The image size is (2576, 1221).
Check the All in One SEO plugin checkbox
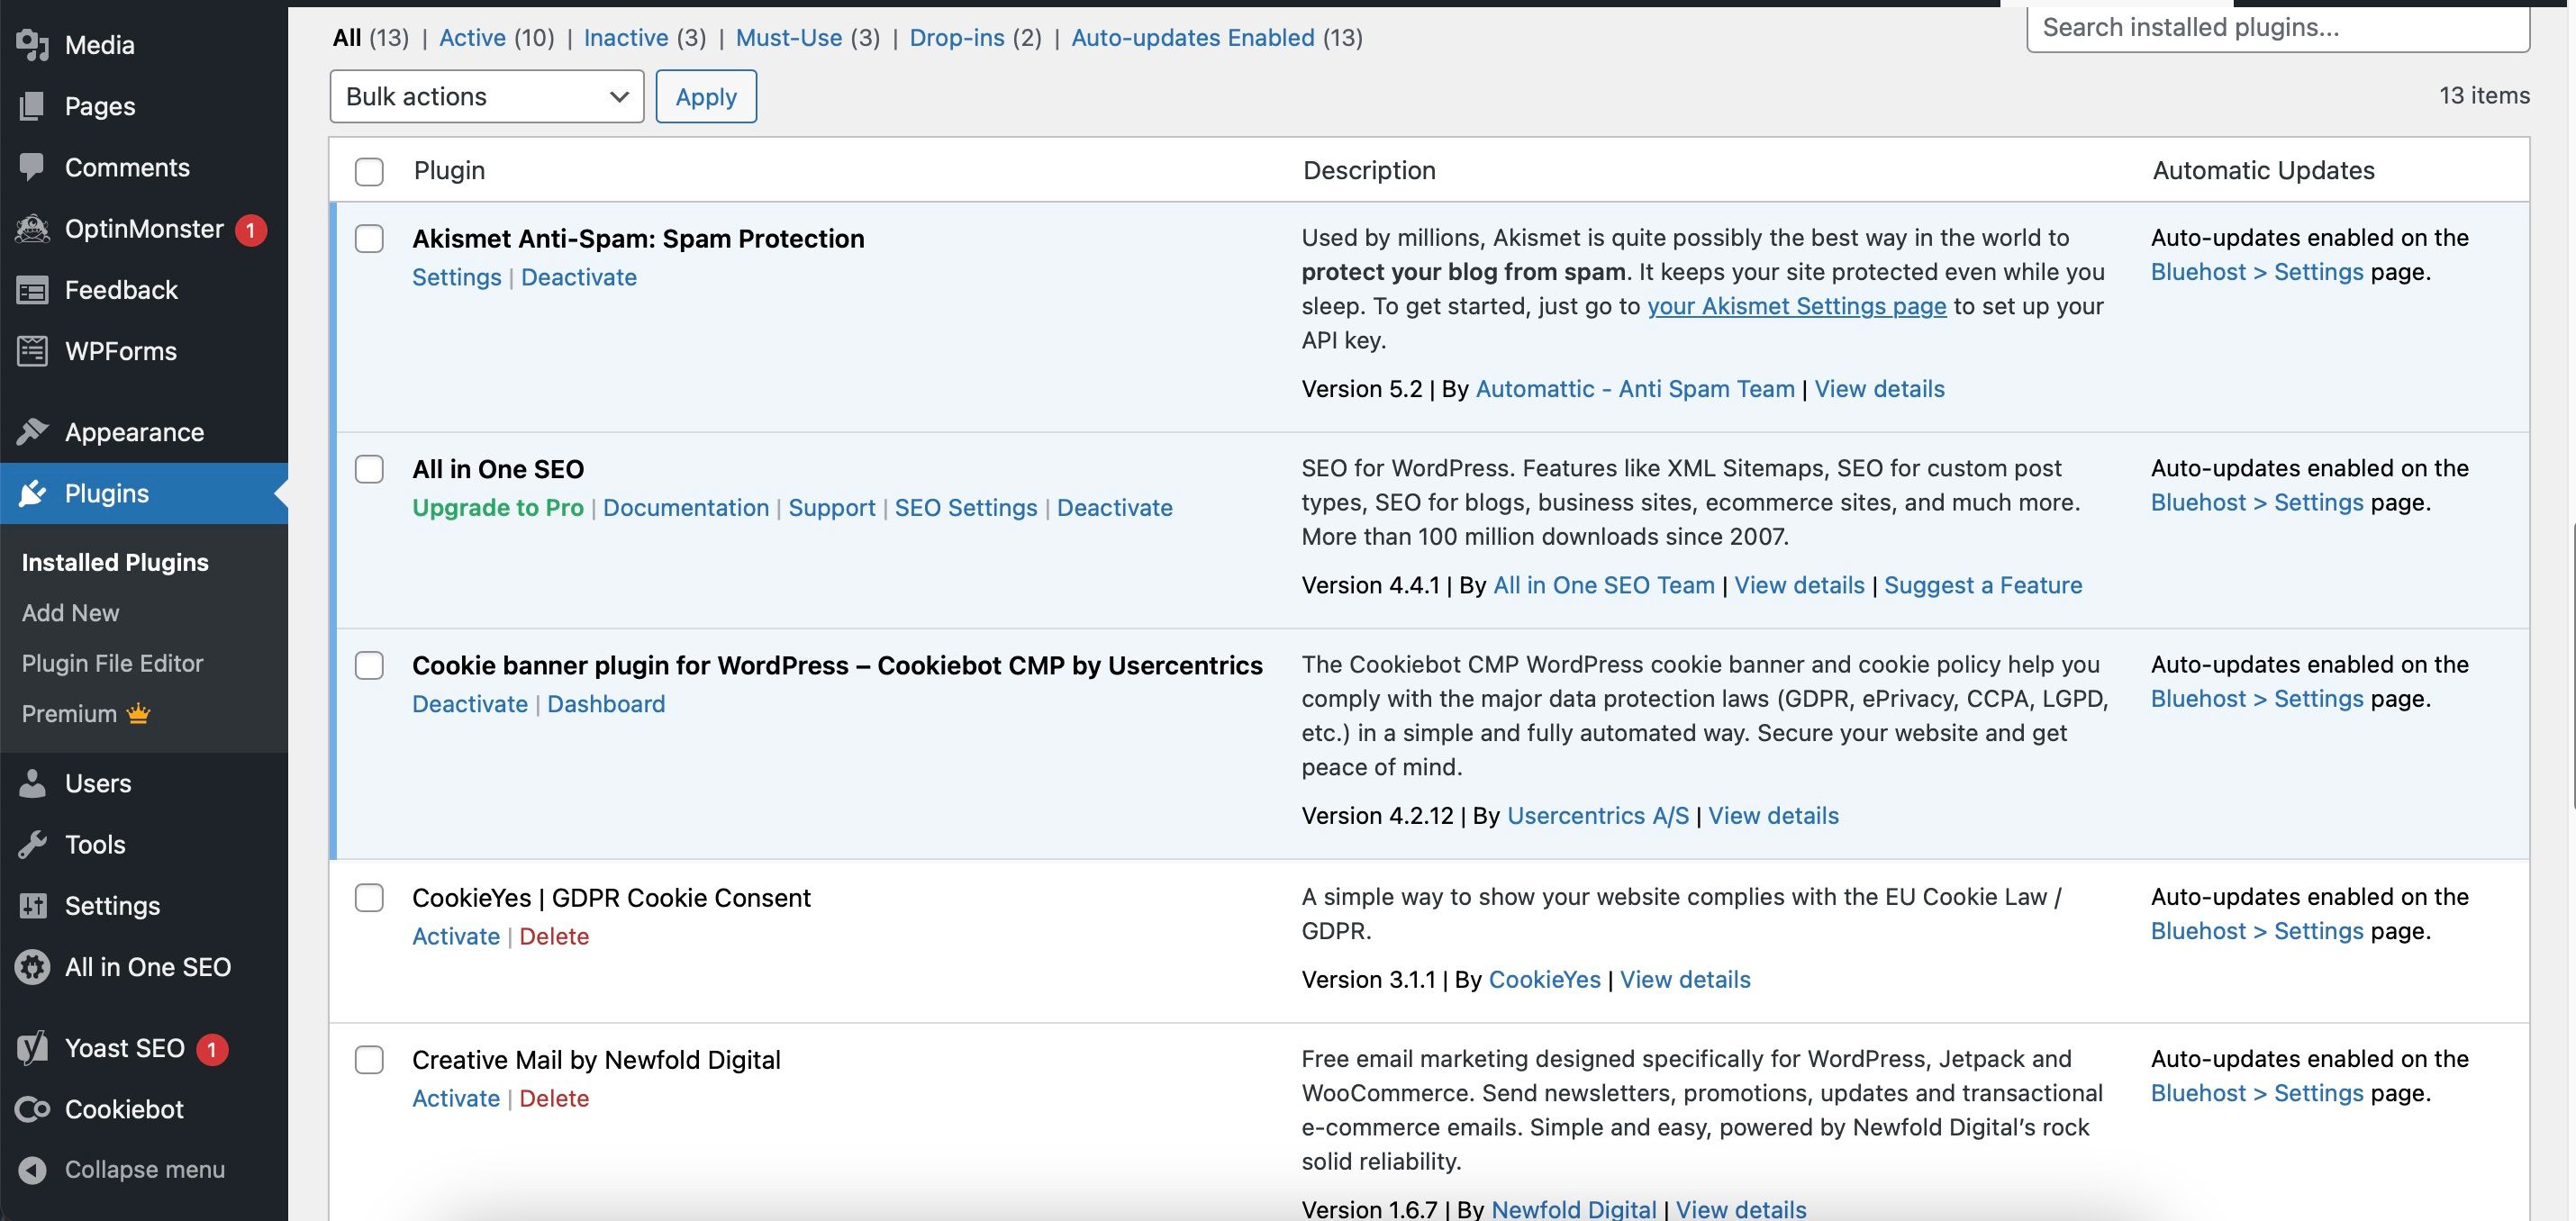point(369,469)
